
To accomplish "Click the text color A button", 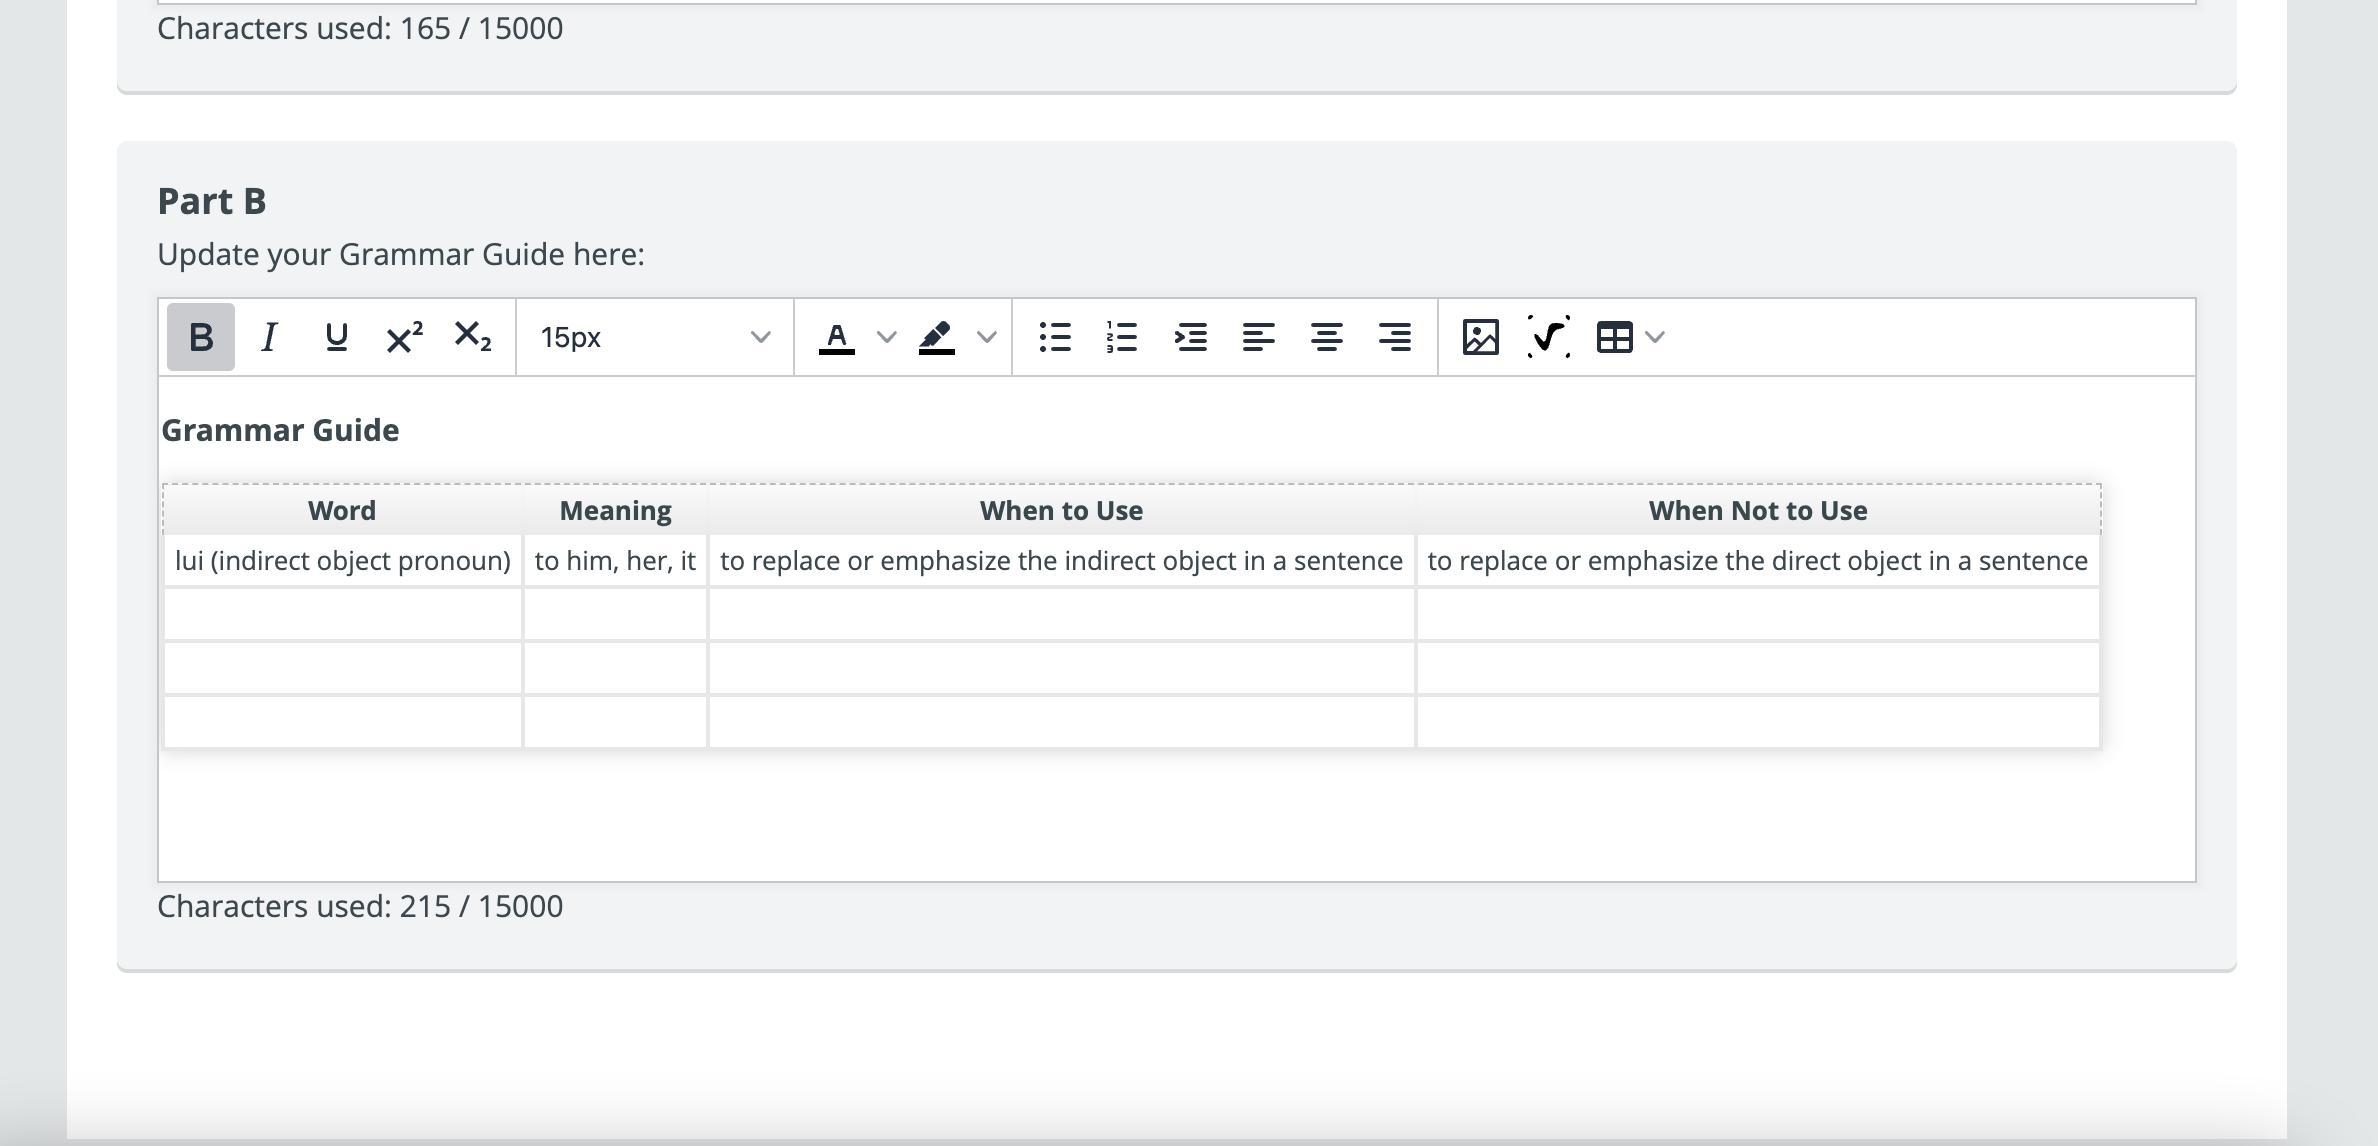I will (x=836, y=337).
